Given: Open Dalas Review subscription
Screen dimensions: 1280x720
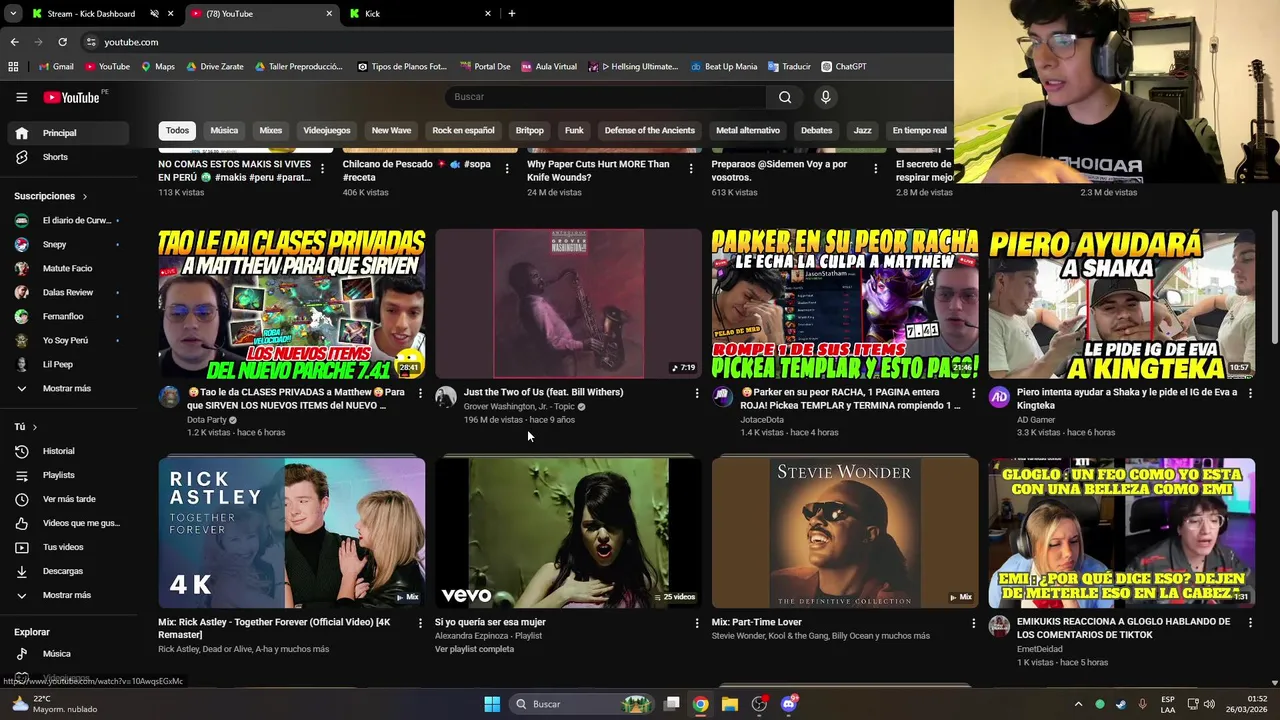Looking at the screenshot, I should (x=68, y=292).
